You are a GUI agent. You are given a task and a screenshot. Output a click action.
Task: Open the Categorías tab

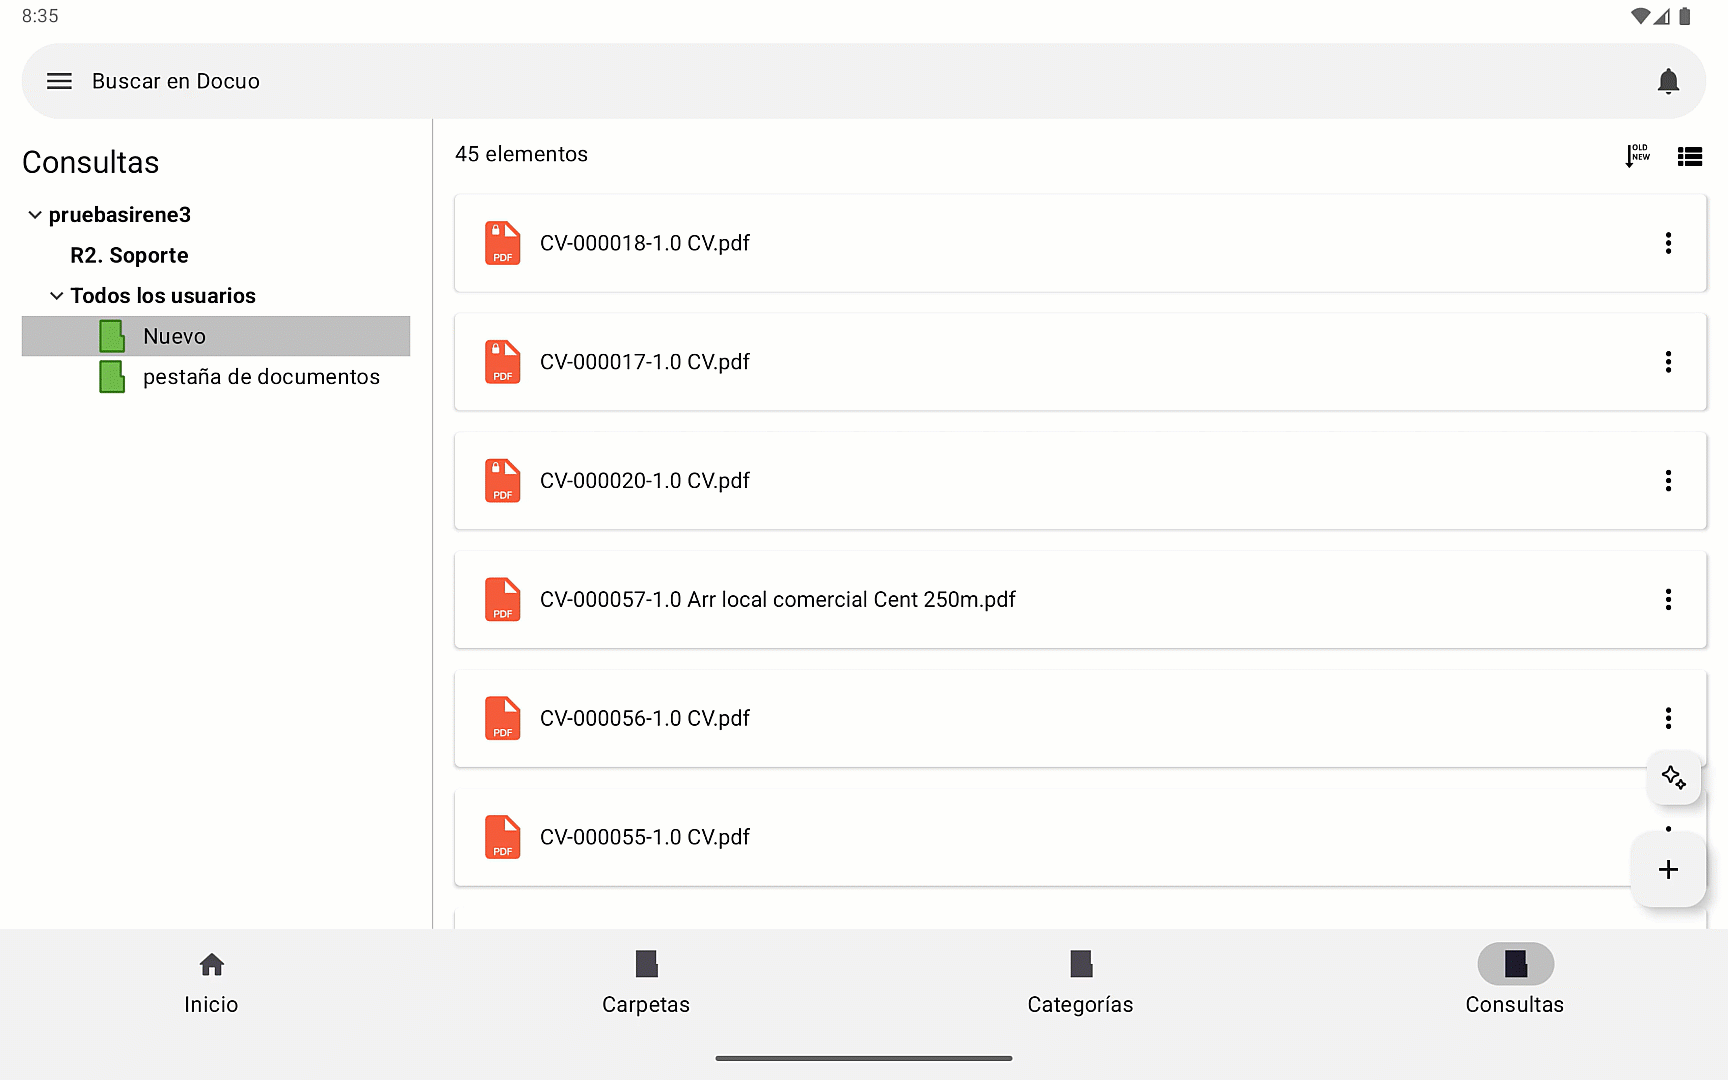coord(1080,982)
